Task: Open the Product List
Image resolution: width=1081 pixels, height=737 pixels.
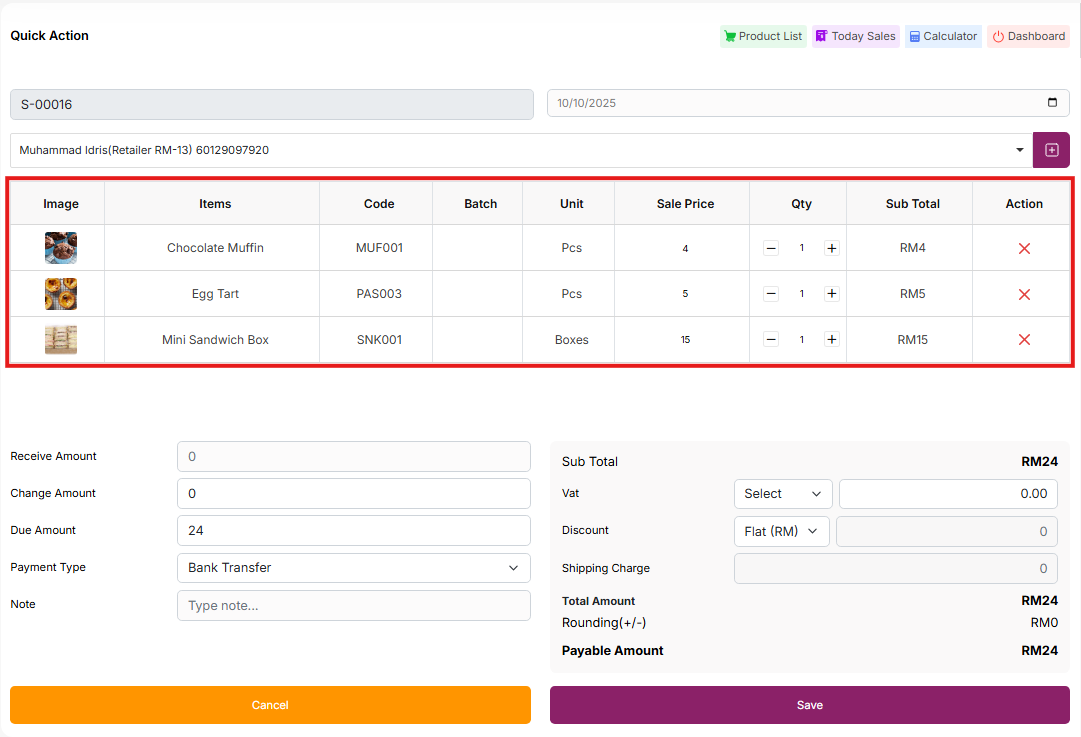Action: 763,36
